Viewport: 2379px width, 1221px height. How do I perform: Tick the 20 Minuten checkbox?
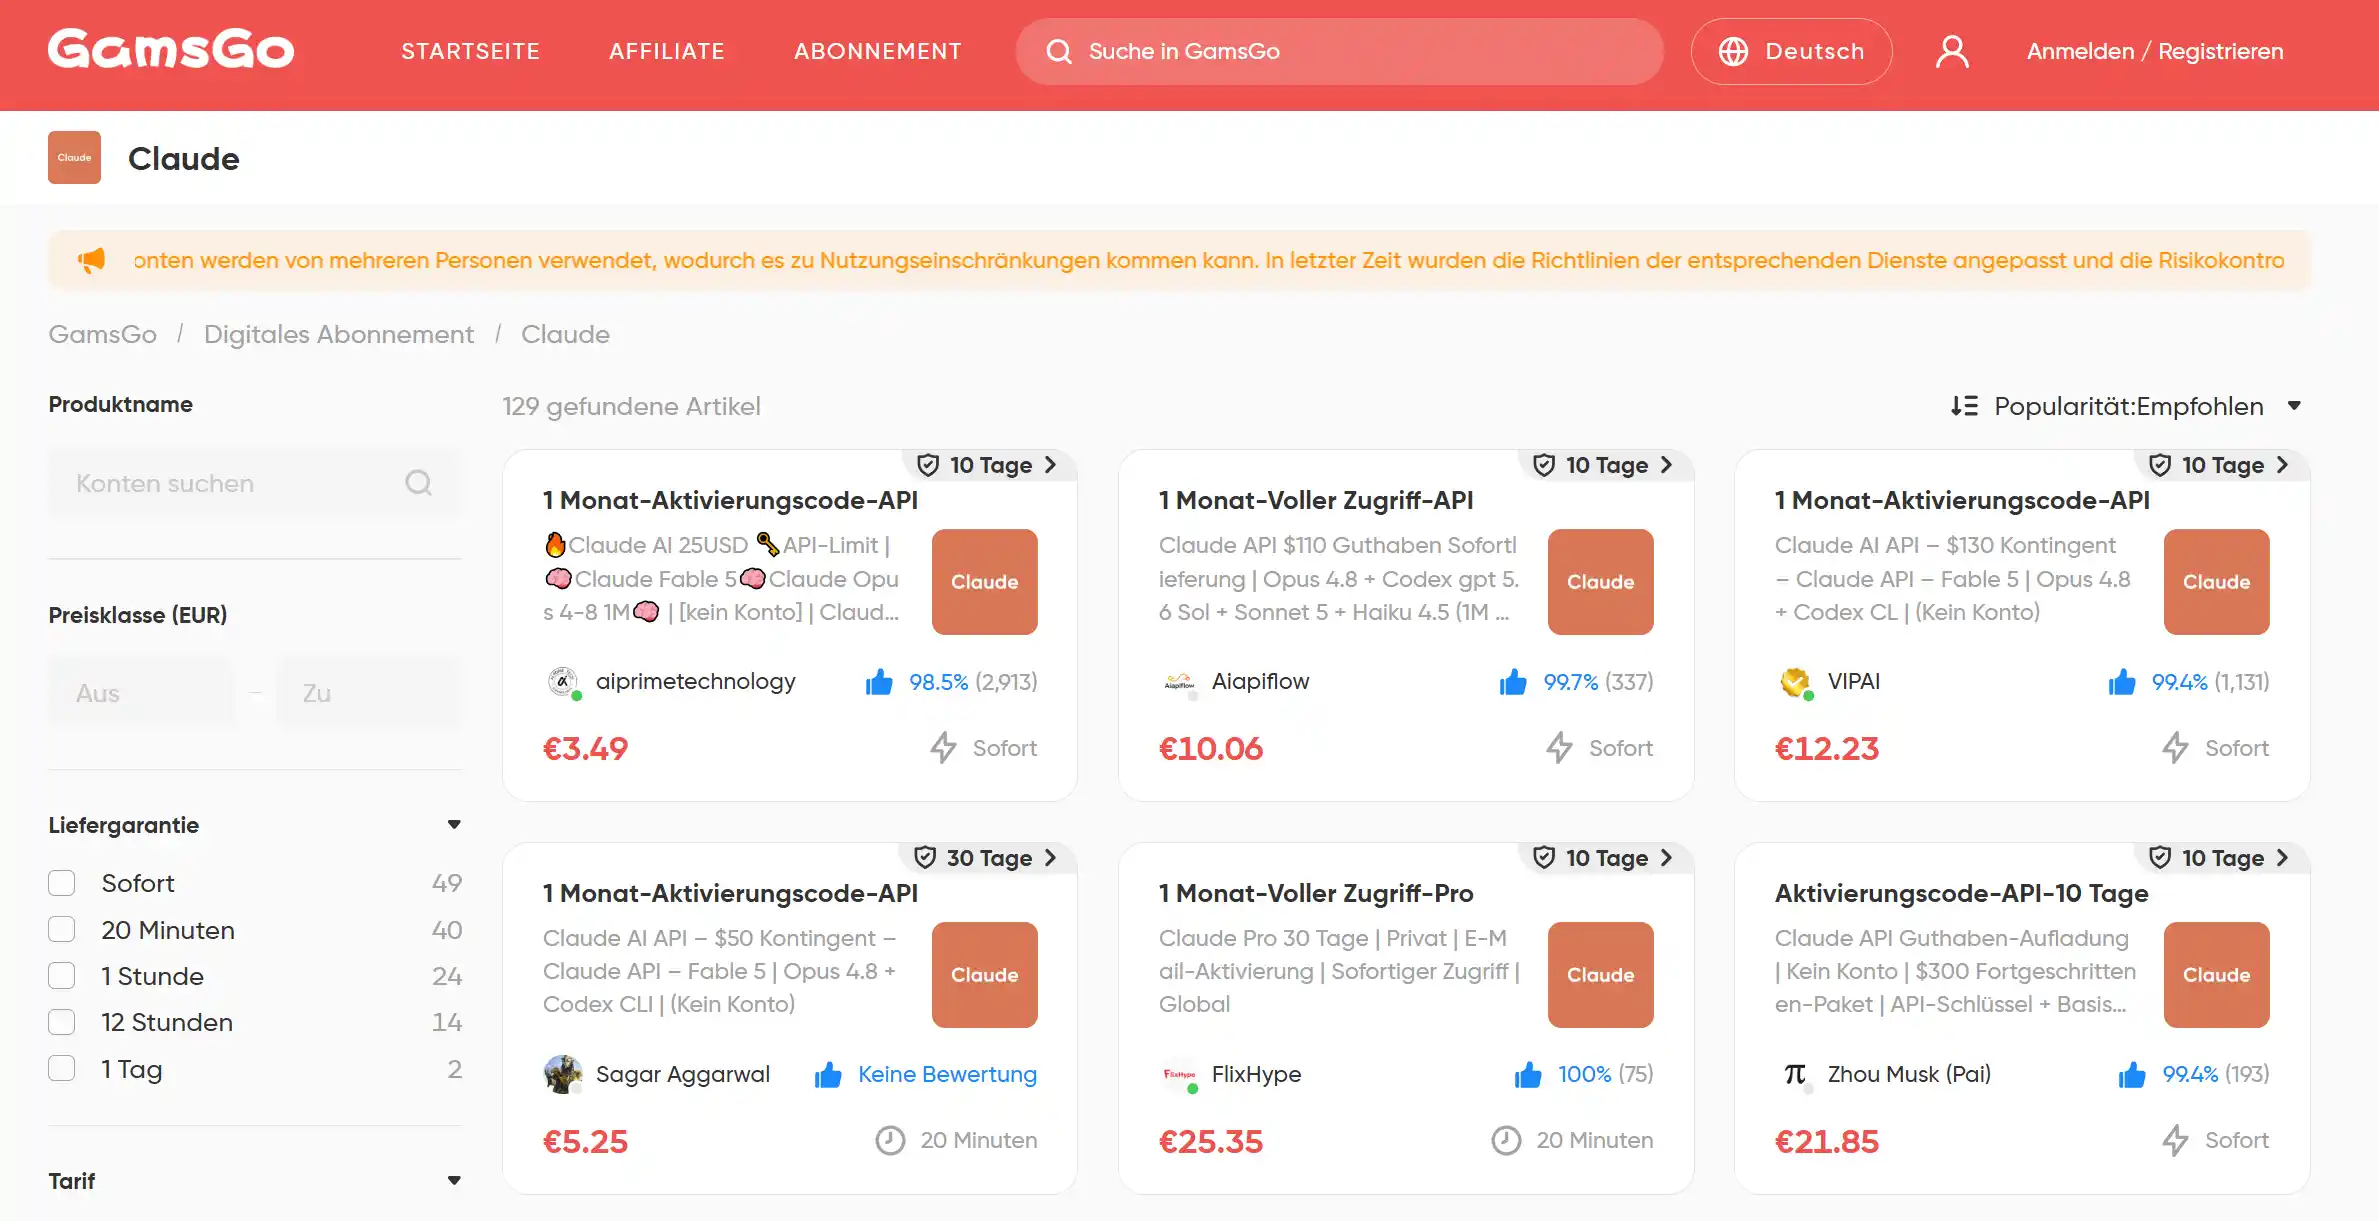pyautogui.click(x=62, y=930)
